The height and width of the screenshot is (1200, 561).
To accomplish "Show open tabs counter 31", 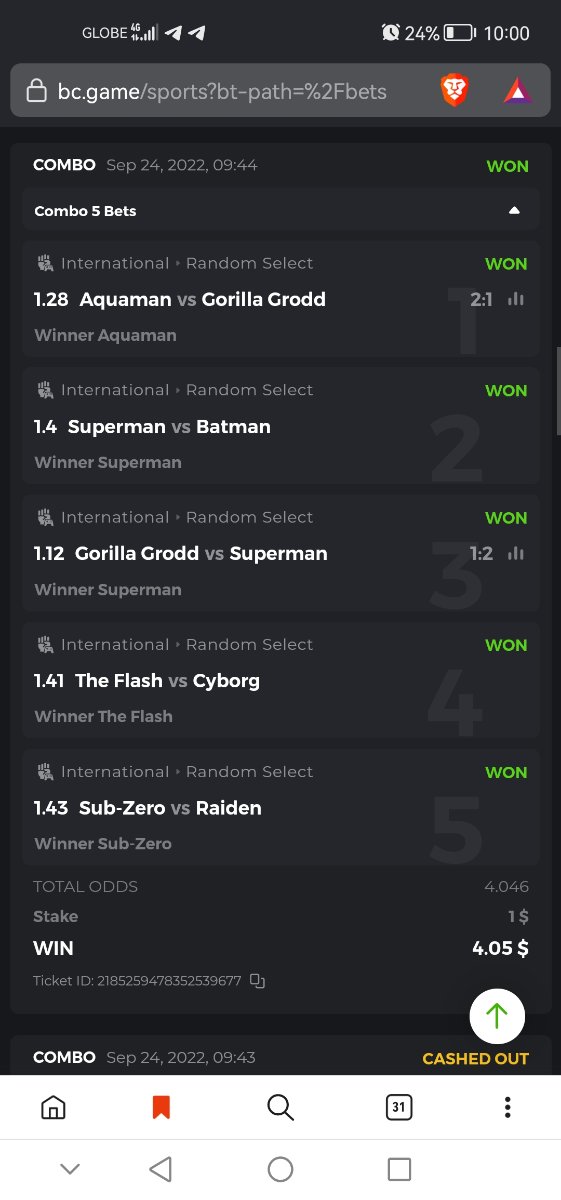I will [398, 1107].
